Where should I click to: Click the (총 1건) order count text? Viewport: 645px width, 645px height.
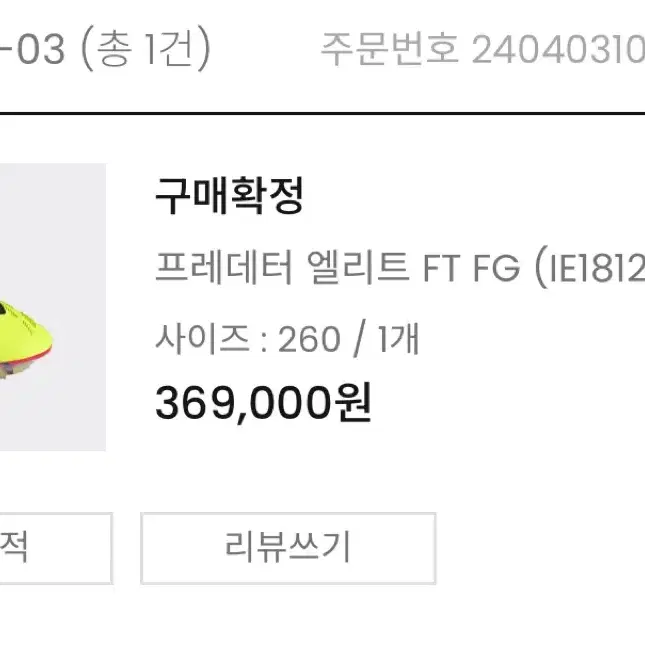pyautogui.click(x=146, y=49)
